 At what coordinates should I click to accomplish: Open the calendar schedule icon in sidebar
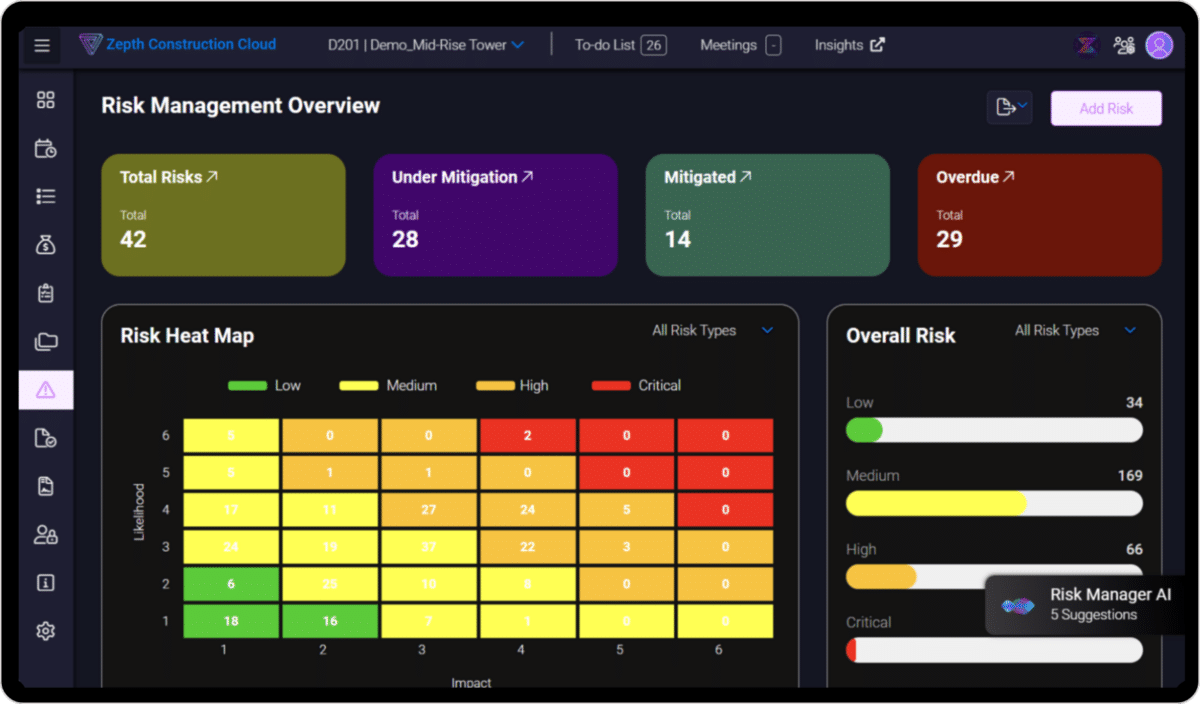[45, 149]
